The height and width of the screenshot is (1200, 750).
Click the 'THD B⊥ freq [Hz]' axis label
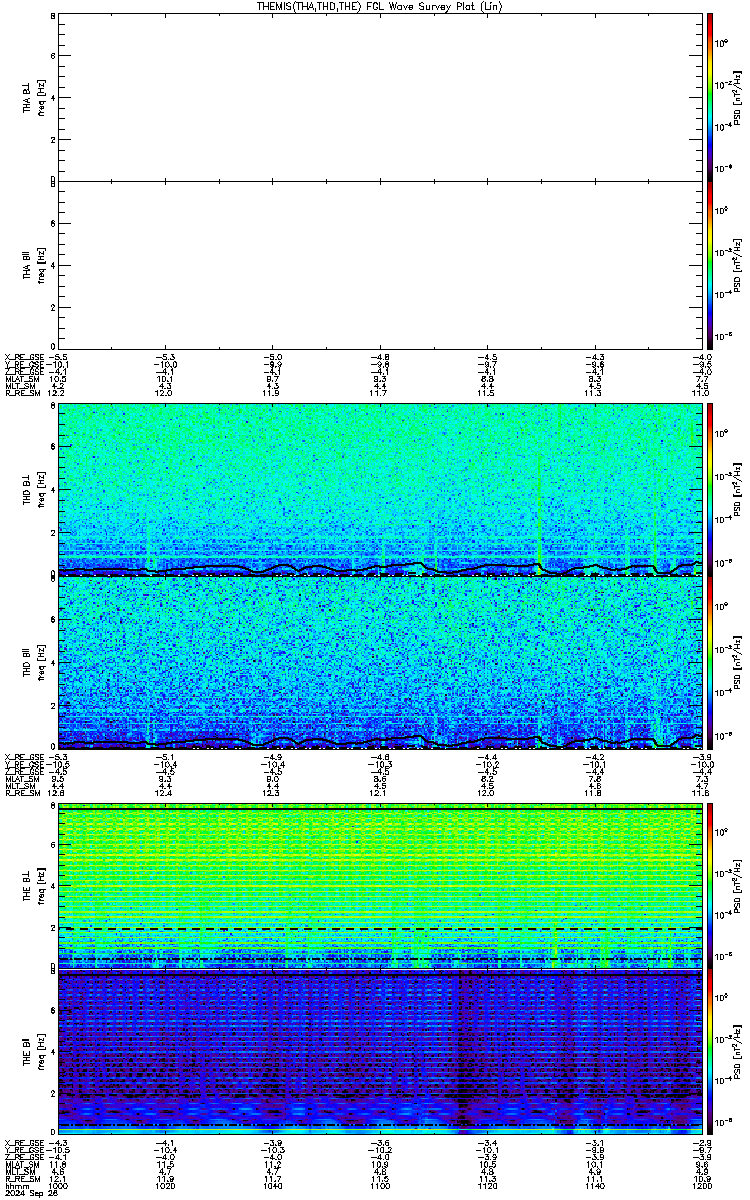pyautogui.click(x=33, y=490)
